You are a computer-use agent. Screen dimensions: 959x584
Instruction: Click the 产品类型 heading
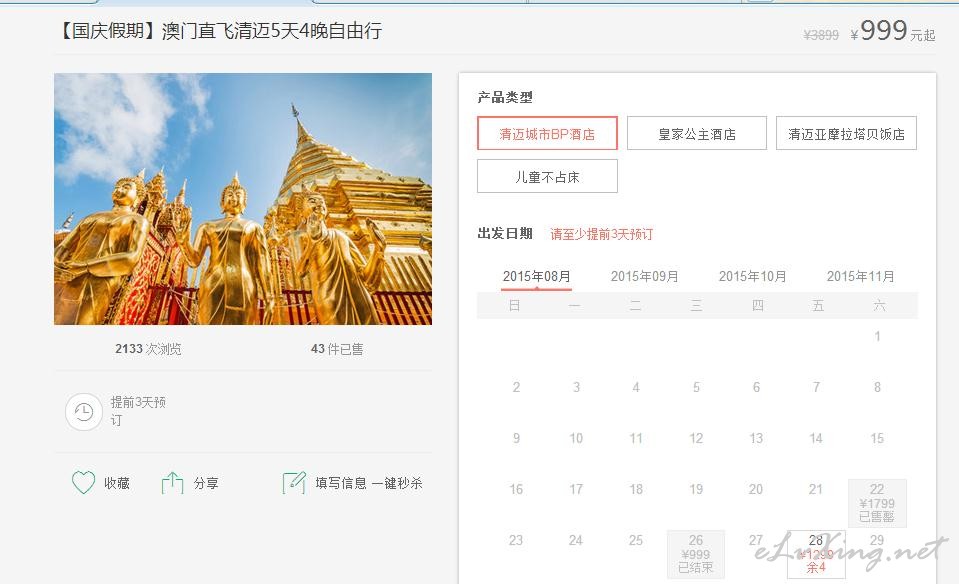505,97
